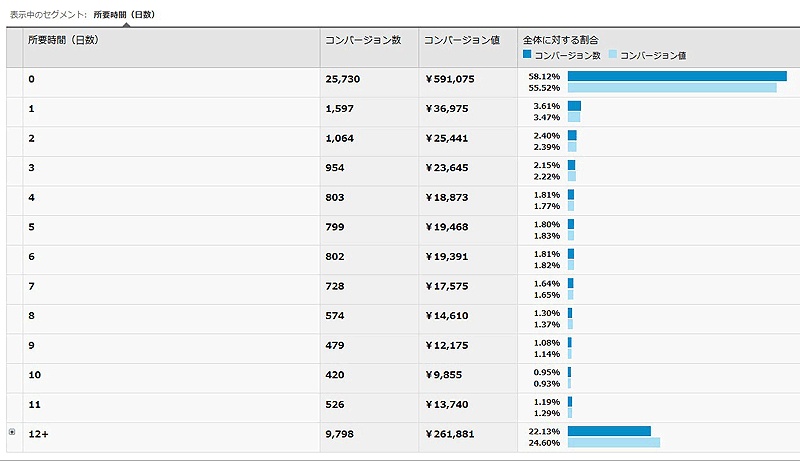Click the 58.12% conversion count bar
This screenshot has width=800, height=462.
[676, 76]
